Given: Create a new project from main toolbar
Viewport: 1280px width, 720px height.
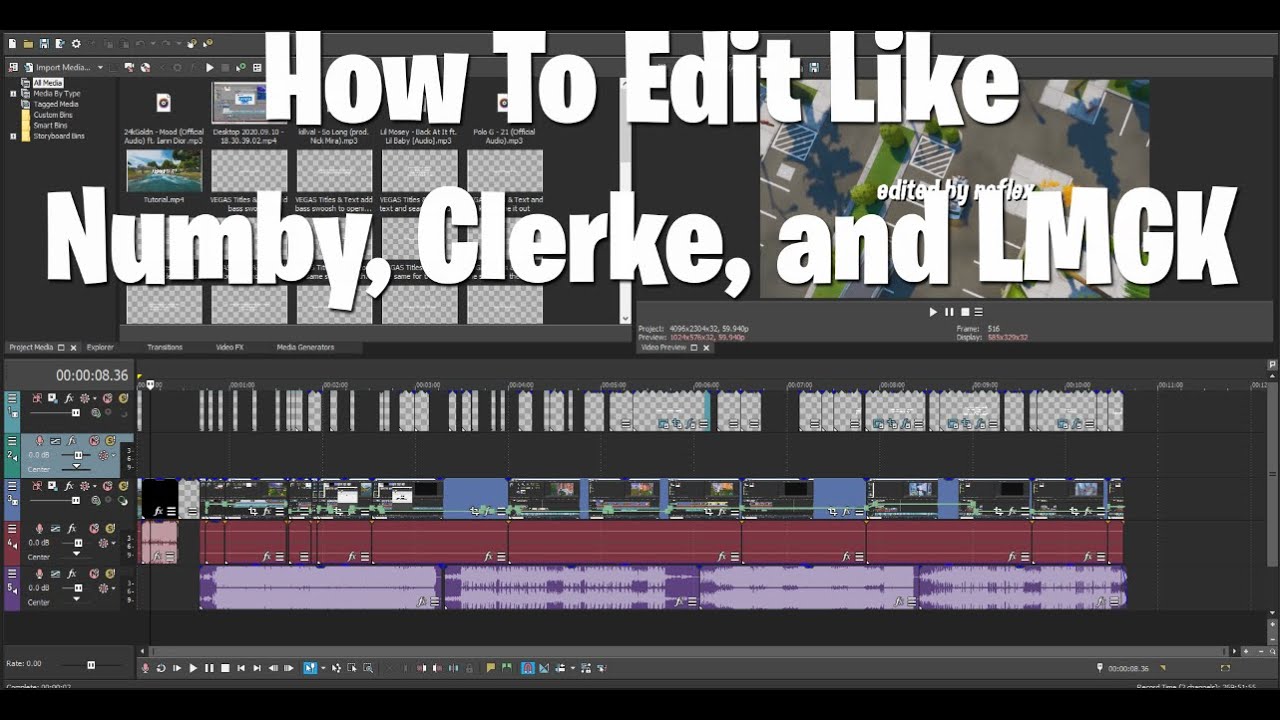Looking at the screenshot, I should coord(12,44).
